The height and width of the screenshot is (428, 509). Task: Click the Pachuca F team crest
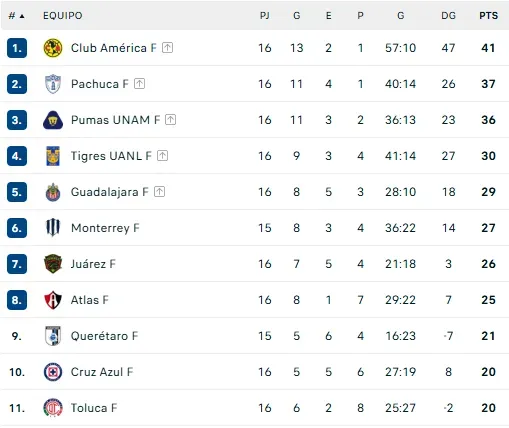(53, 84)
